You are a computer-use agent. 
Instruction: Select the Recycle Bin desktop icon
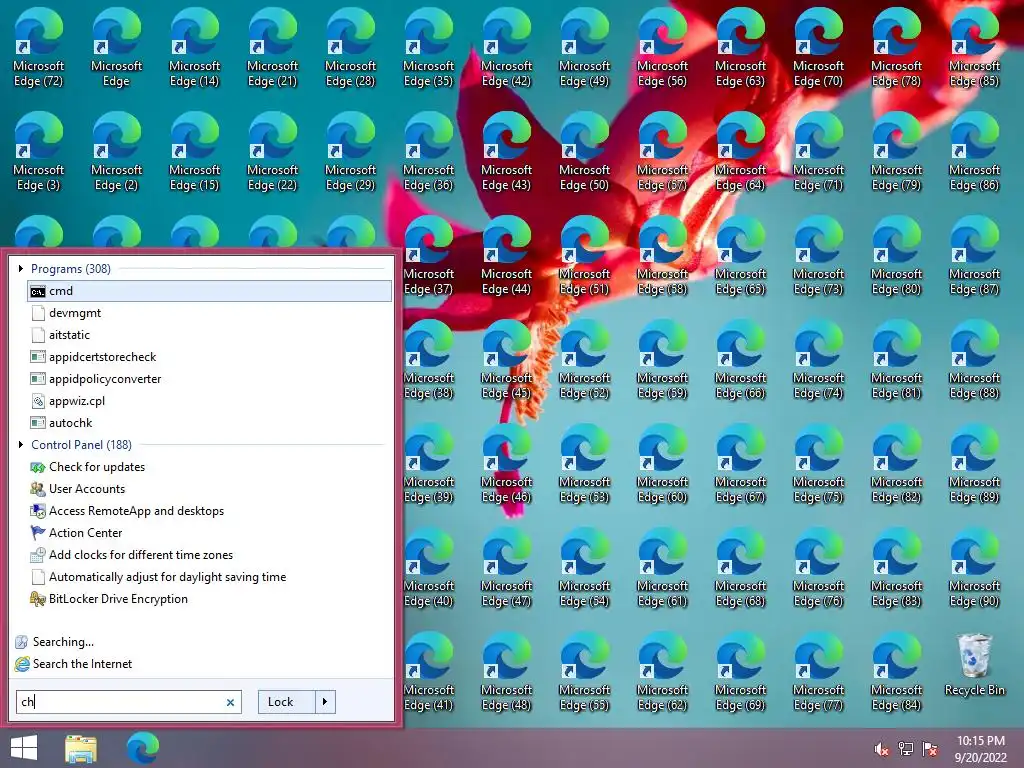click(x=974, y=665)
